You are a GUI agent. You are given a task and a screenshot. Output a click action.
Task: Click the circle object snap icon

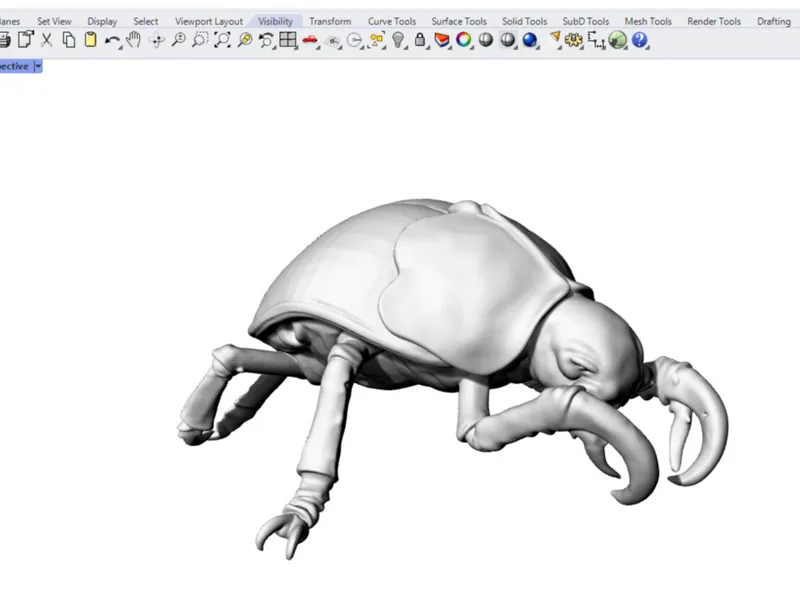pos(355,40)
